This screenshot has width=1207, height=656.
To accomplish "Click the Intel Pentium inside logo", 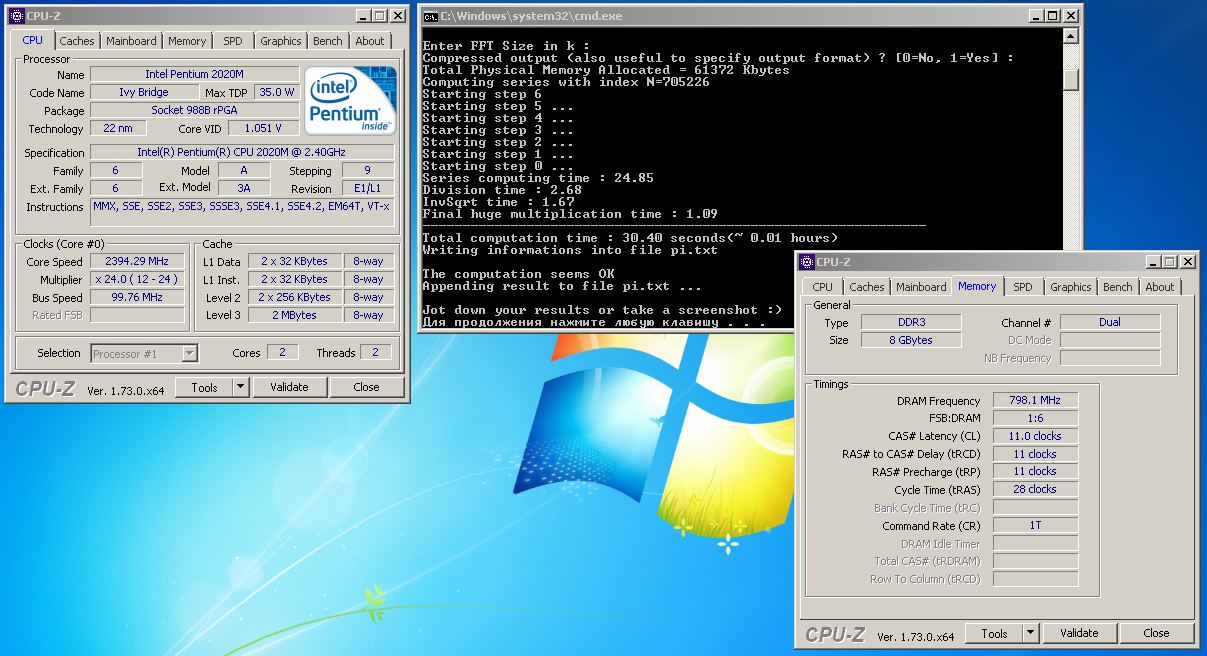I will click(350, 100).
